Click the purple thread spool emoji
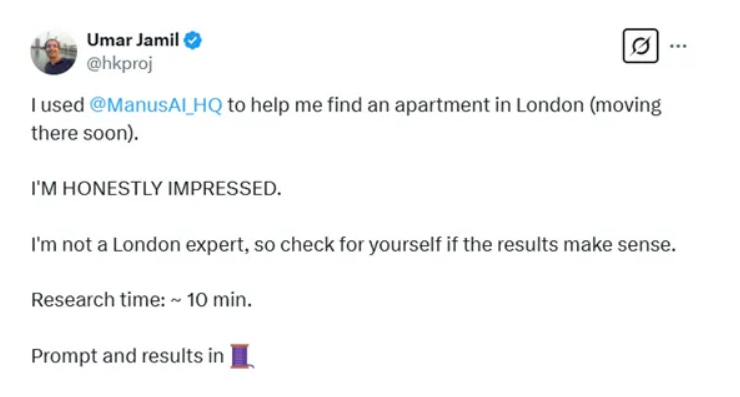This screenshot has width=740, height=397. click(x=242, y=356)
